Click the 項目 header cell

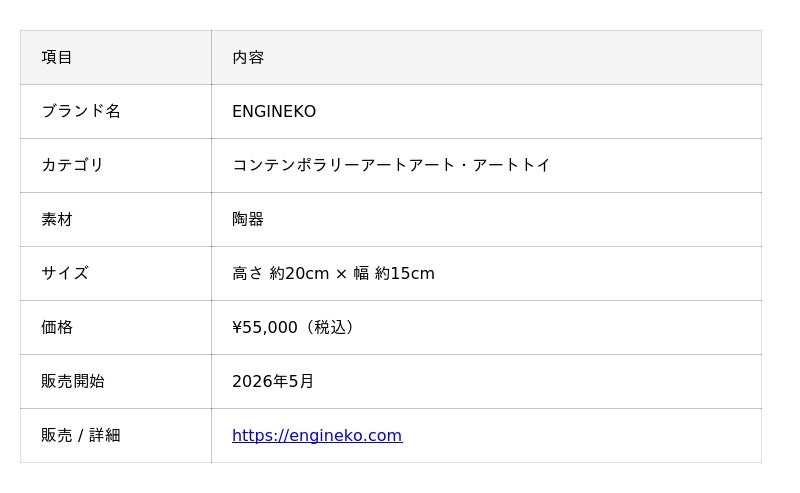[116, 57]
